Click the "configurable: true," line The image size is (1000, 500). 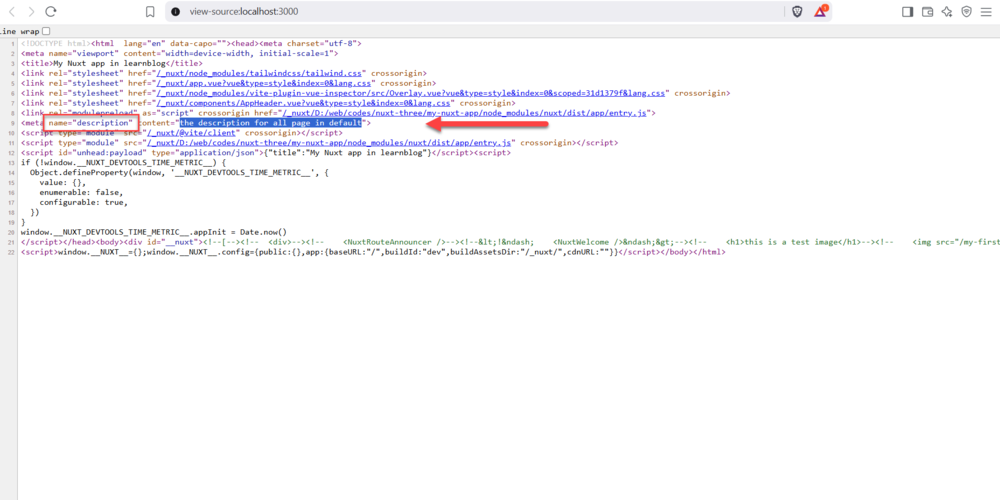(x=84, y=202)
